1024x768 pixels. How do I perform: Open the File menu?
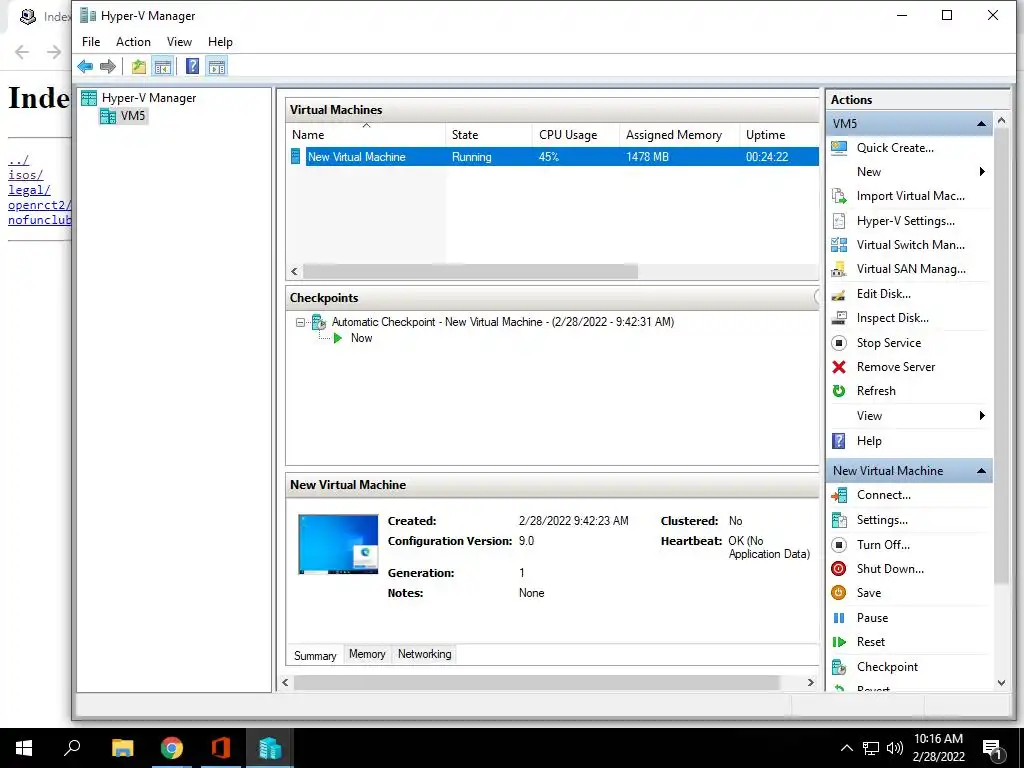click(x=91, y=42)
